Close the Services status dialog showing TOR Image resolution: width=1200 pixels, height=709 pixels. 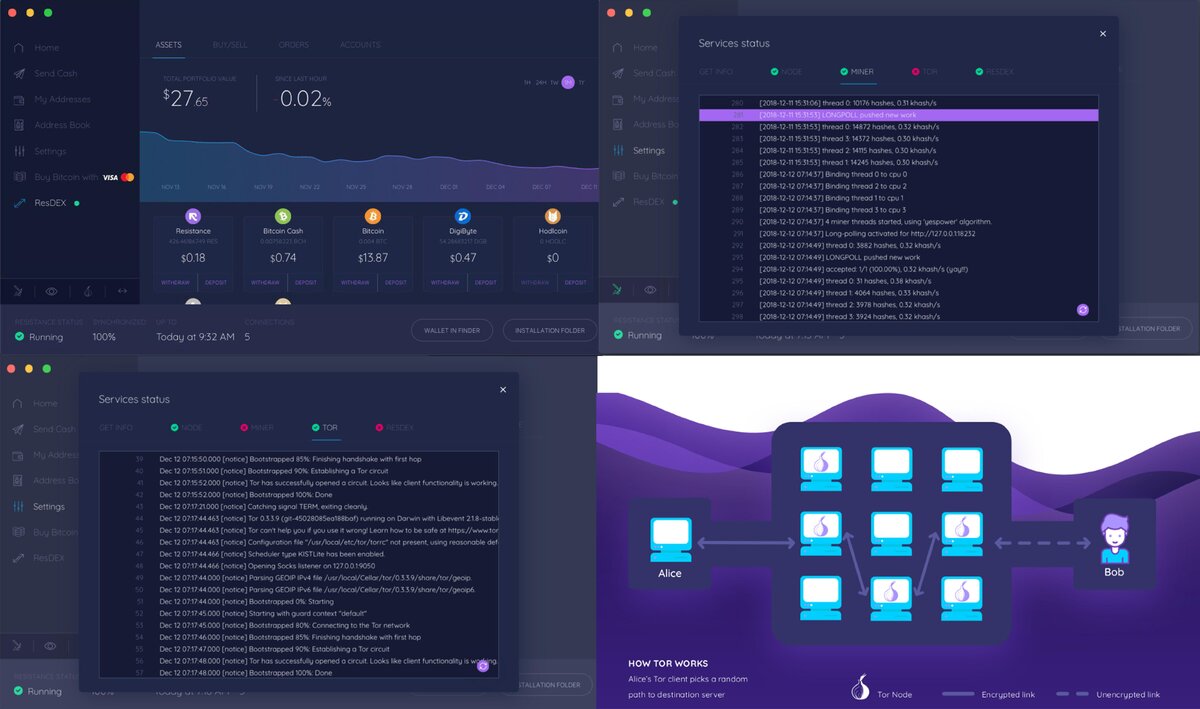tap(503, 390)
